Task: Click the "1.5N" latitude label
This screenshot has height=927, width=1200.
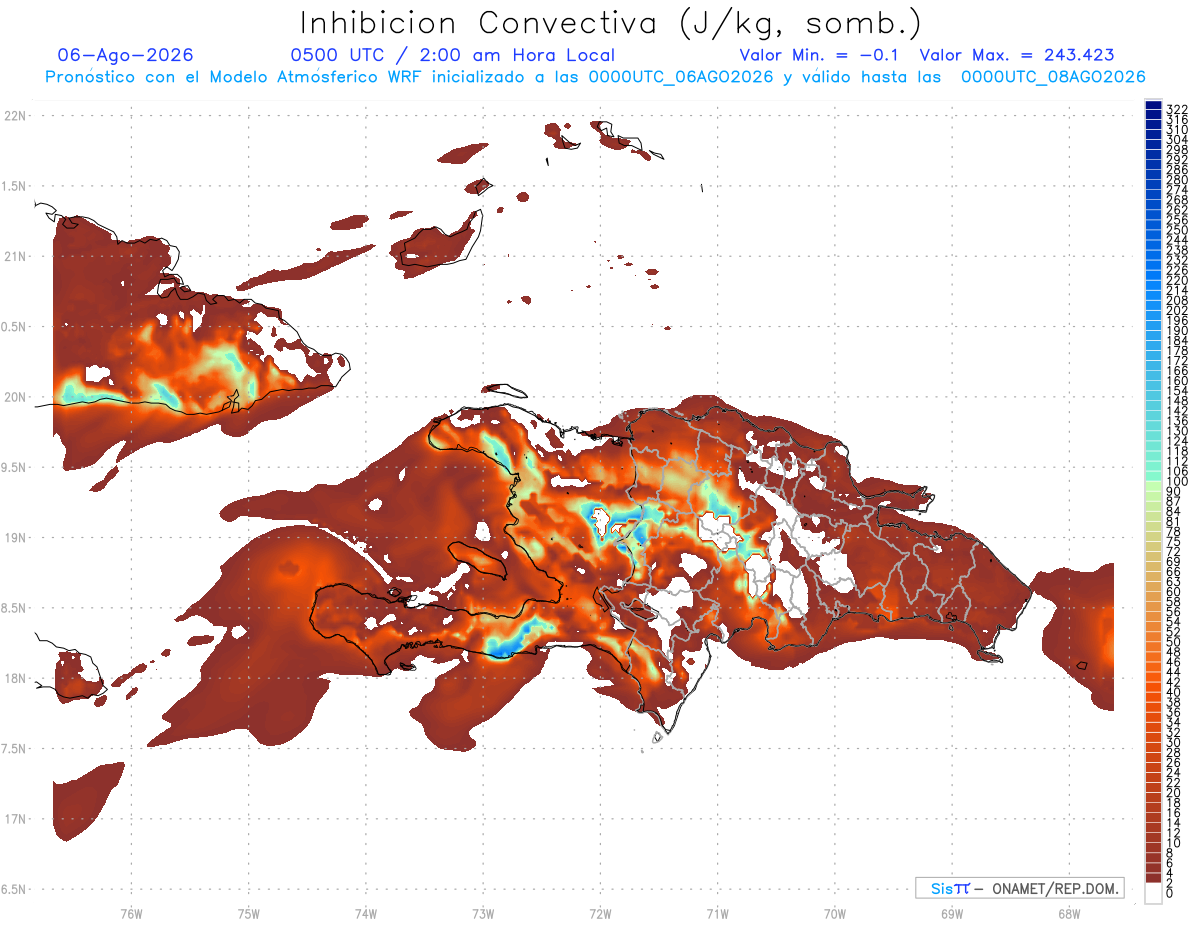Action: pos(15,186)
